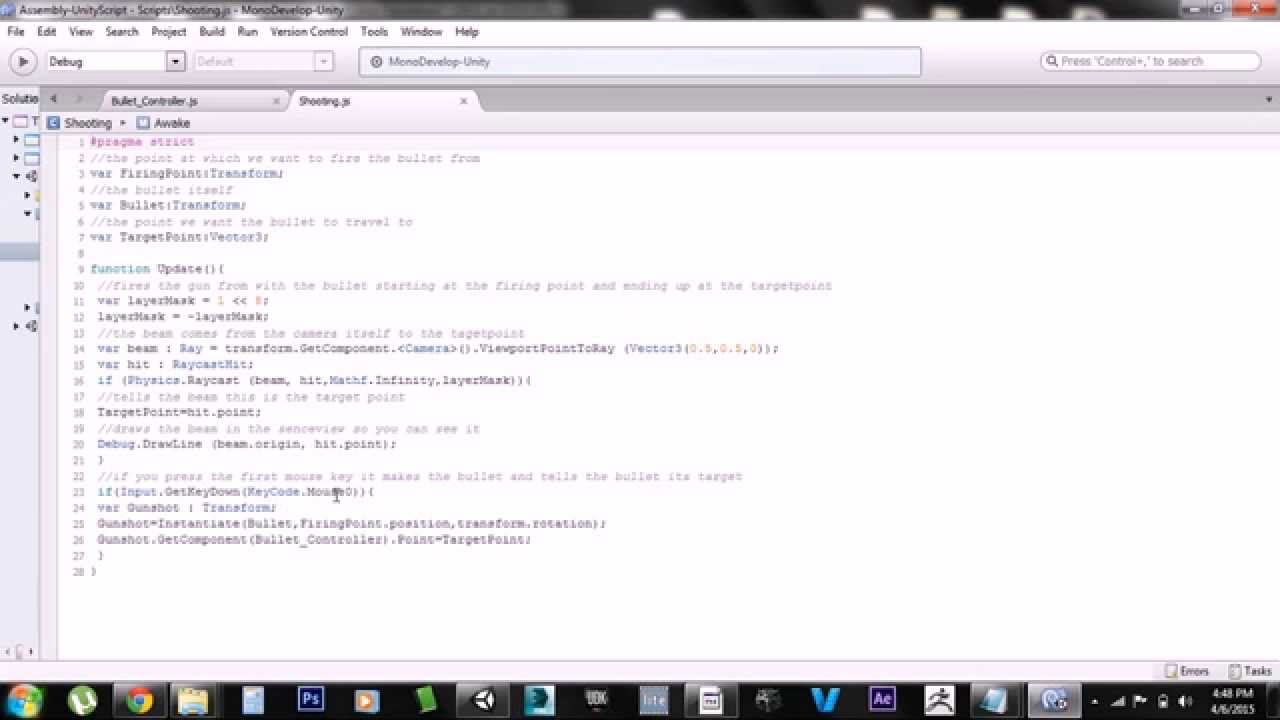Click 'var hit : RaycastHit;' line
This screenshot has width=1280, height=720.
[175, 365]
